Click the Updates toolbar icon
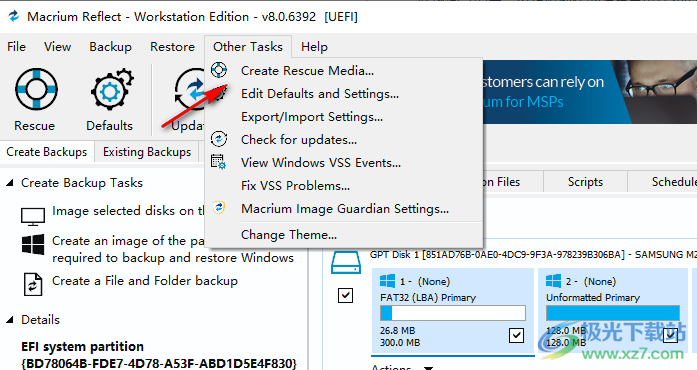The width and height of the screenshot is (697, 370). pyautogui.click(x=189, y=89)
